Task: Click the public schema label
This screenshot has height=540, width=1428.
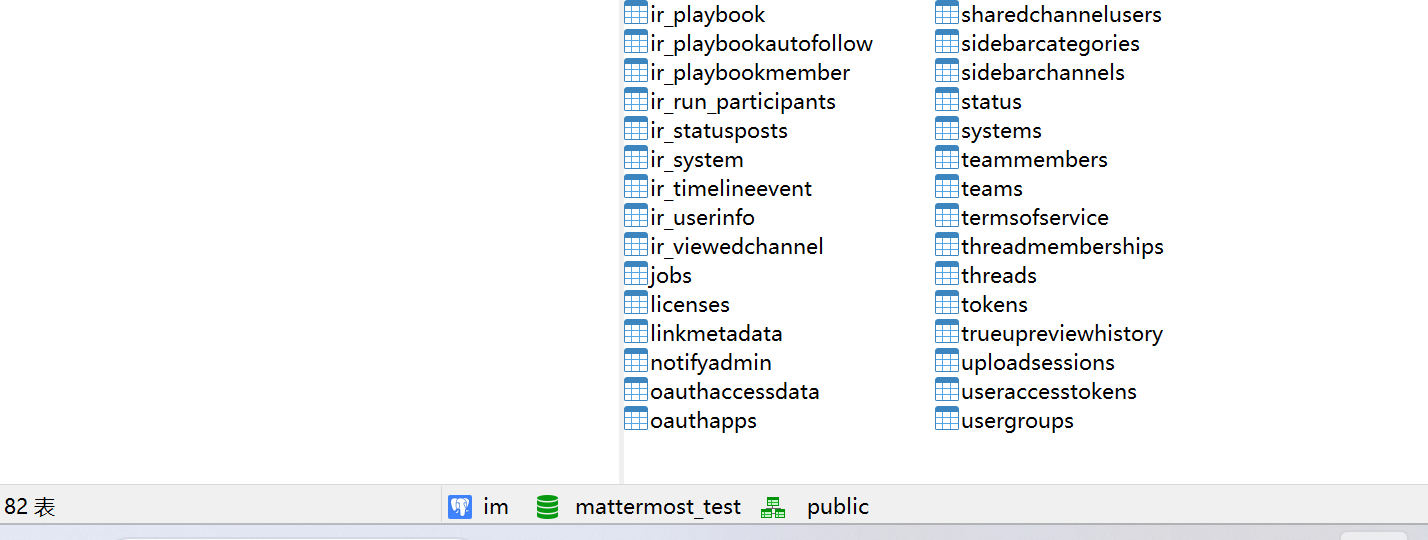Action: click(838, 507)
